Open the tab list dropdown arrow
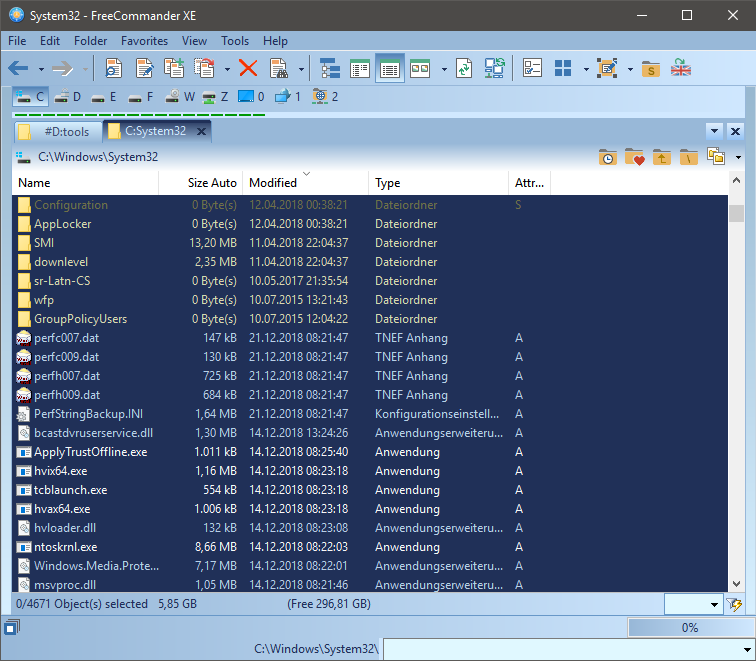This screenshot has height=661, width=756. pyautogui.click(x=715, y=131)
